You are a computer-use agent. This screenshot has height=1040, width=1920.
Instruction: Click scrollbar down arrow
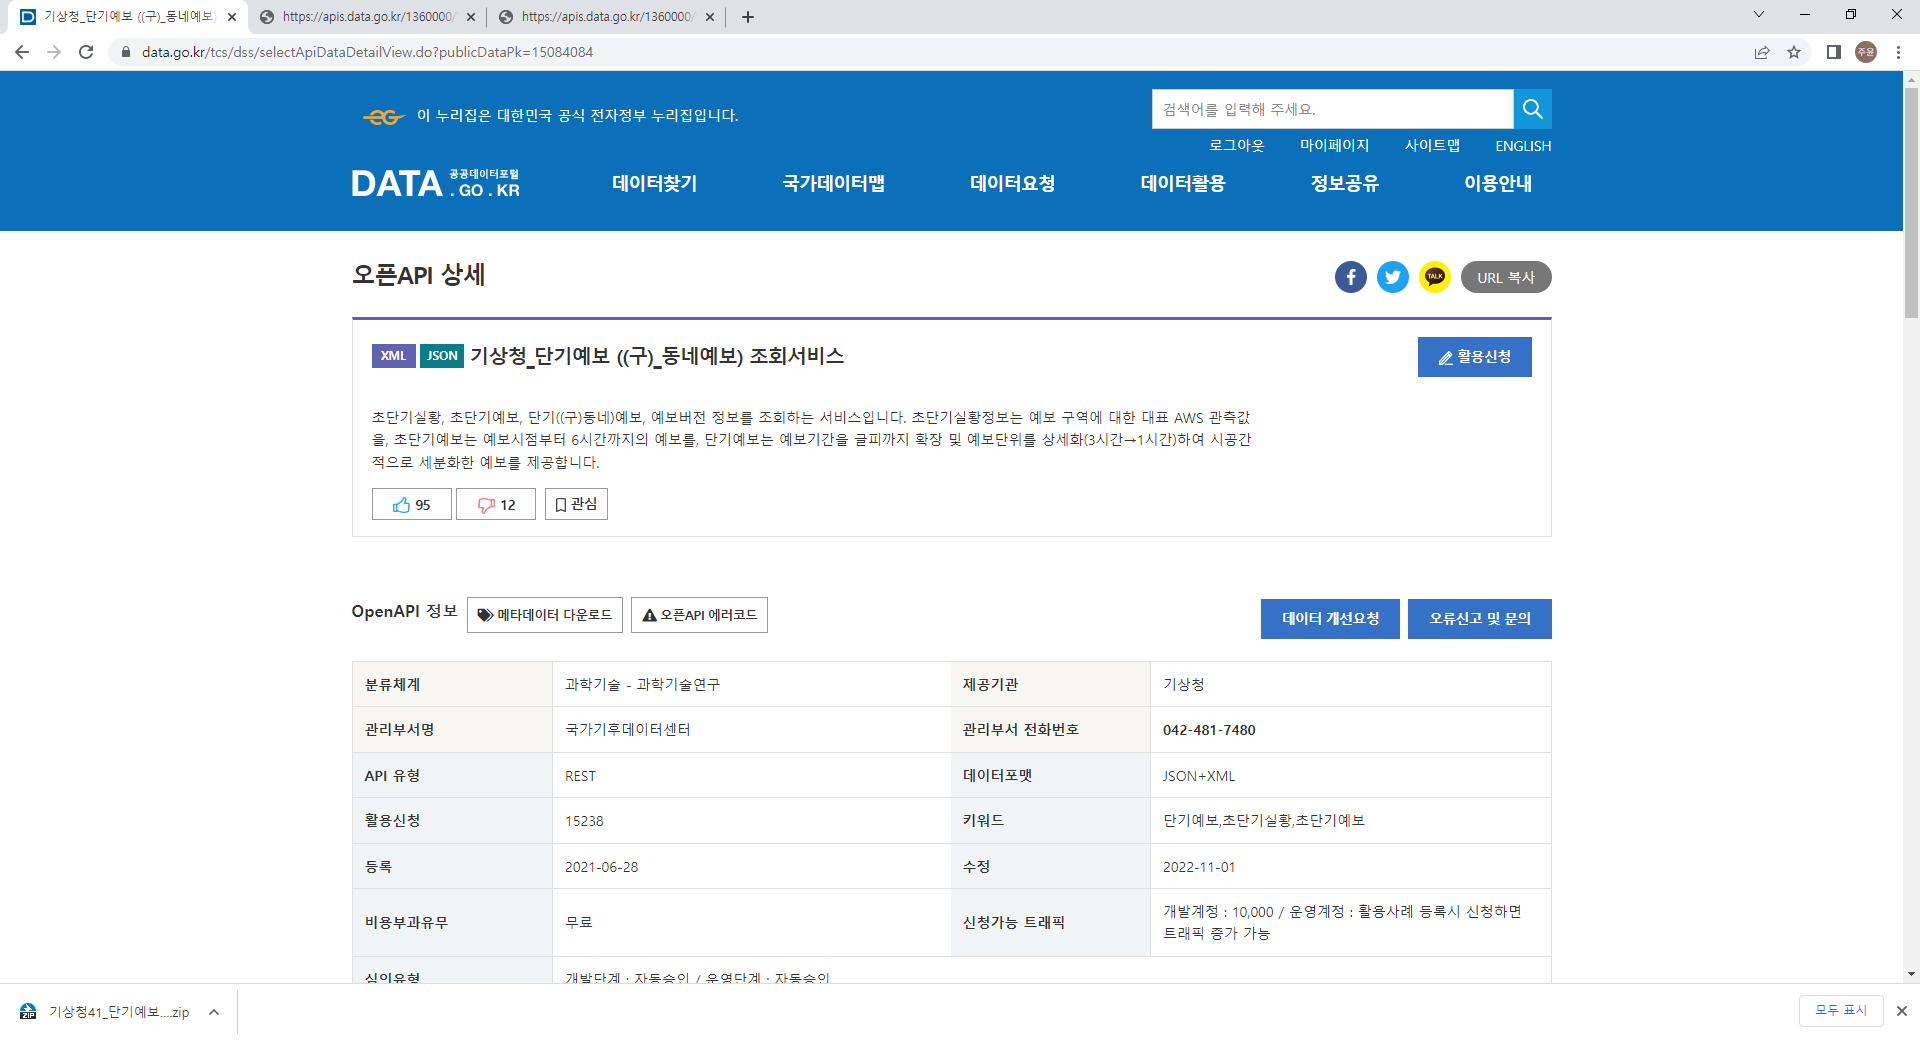coord(1911,974)
